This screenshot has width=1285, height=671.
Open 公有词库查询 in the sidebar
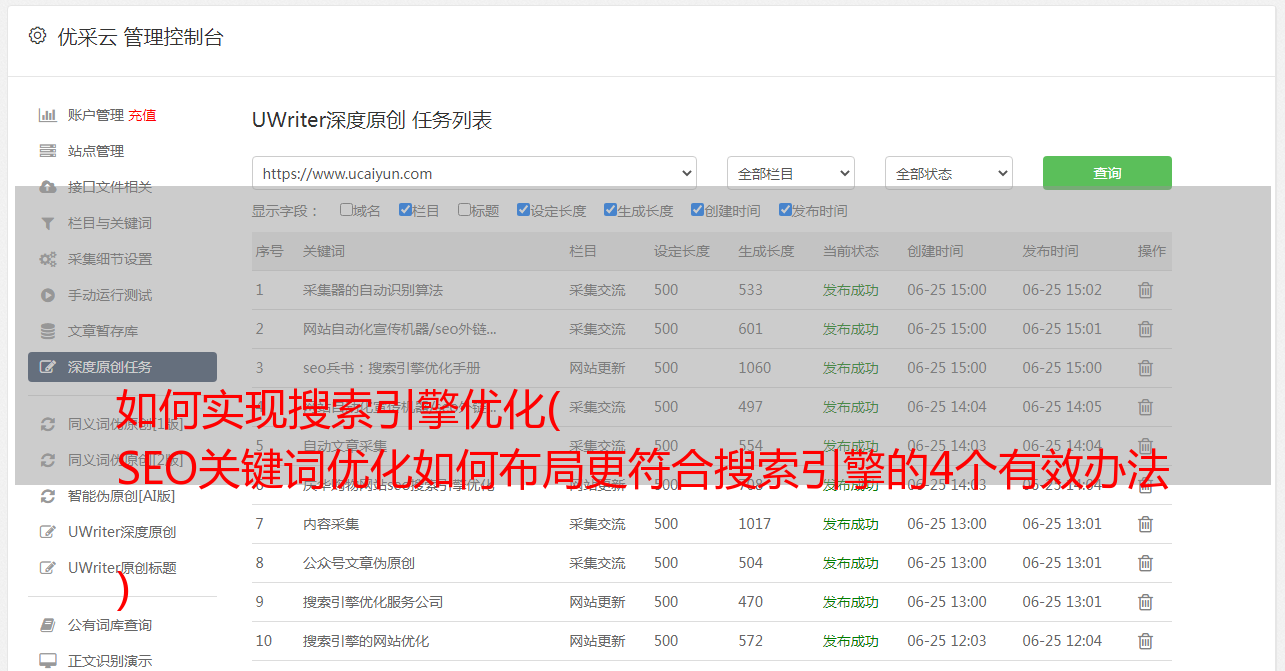109,625
